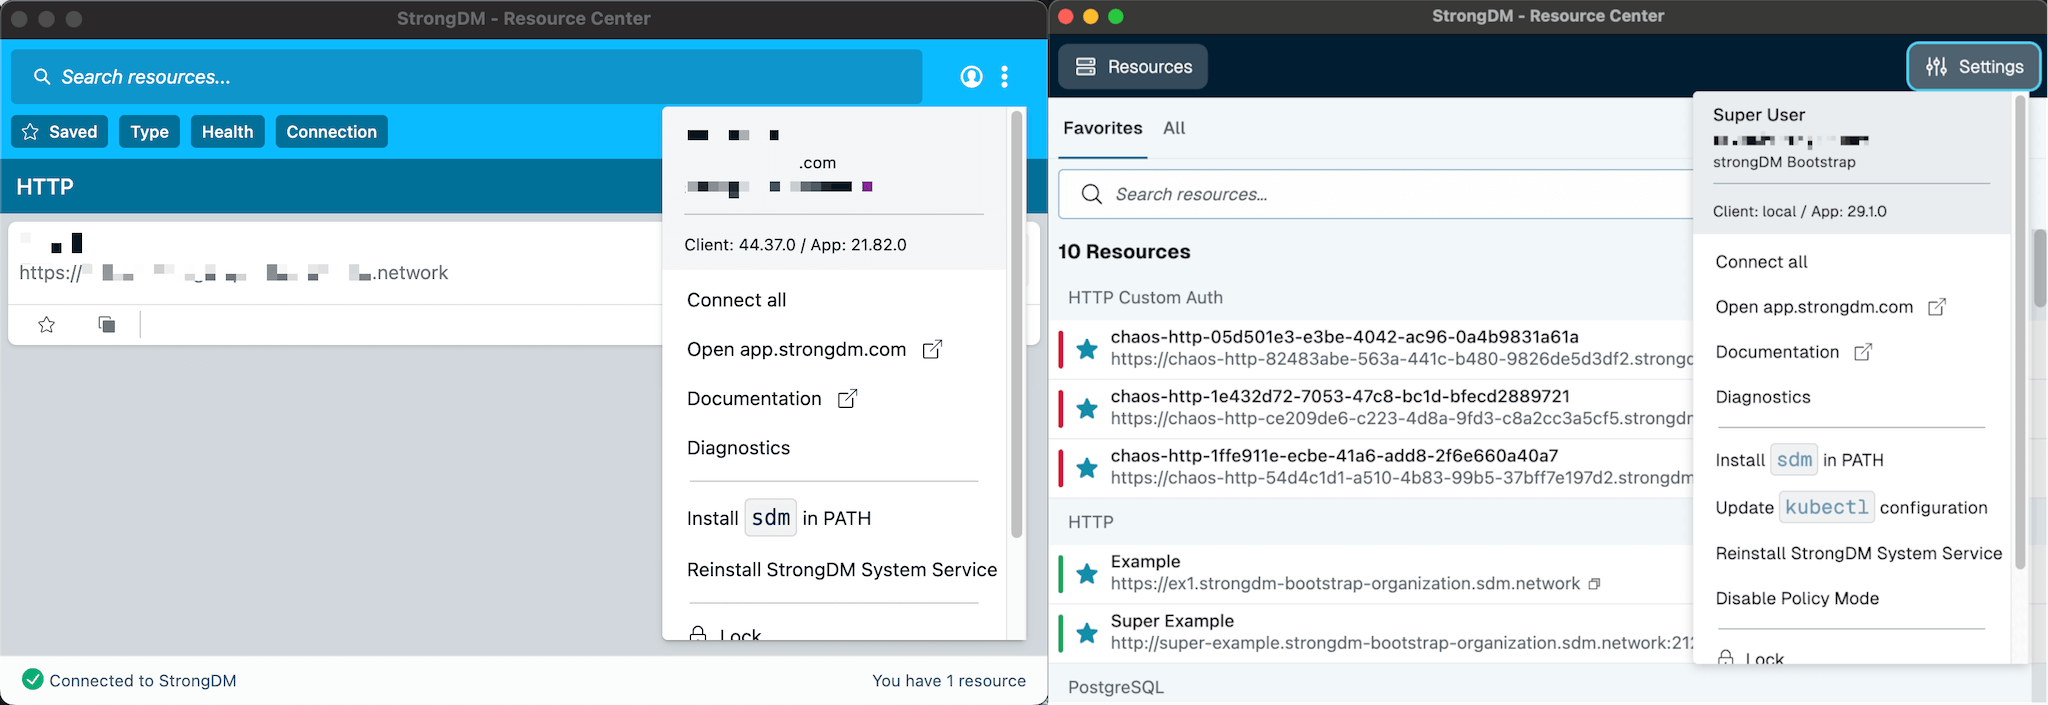Viewport: 2048px width, 705px height.
Task: Click the chaos-http-1e432d72-7053-47c8-bc1d-bfecd2889721 resource name
Action: 1341,396
